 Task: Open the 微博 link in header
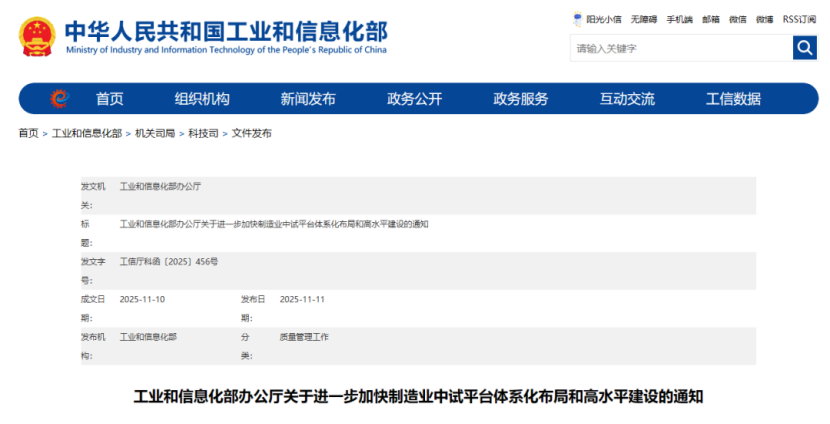click(x=765, y=19)
